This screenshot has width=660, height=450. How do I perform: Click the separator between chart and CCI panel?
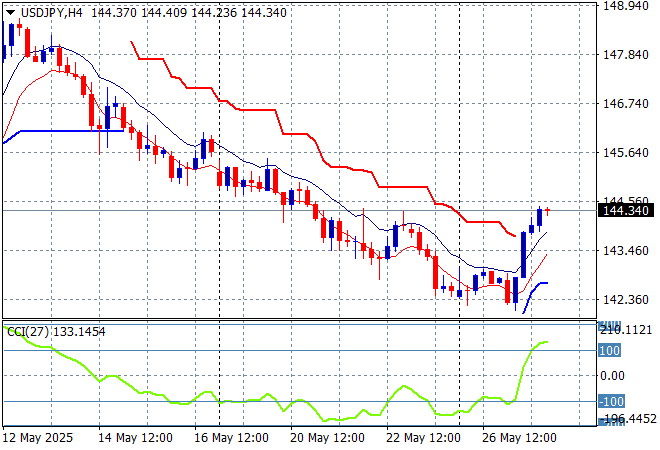click(x=300, y=321)
